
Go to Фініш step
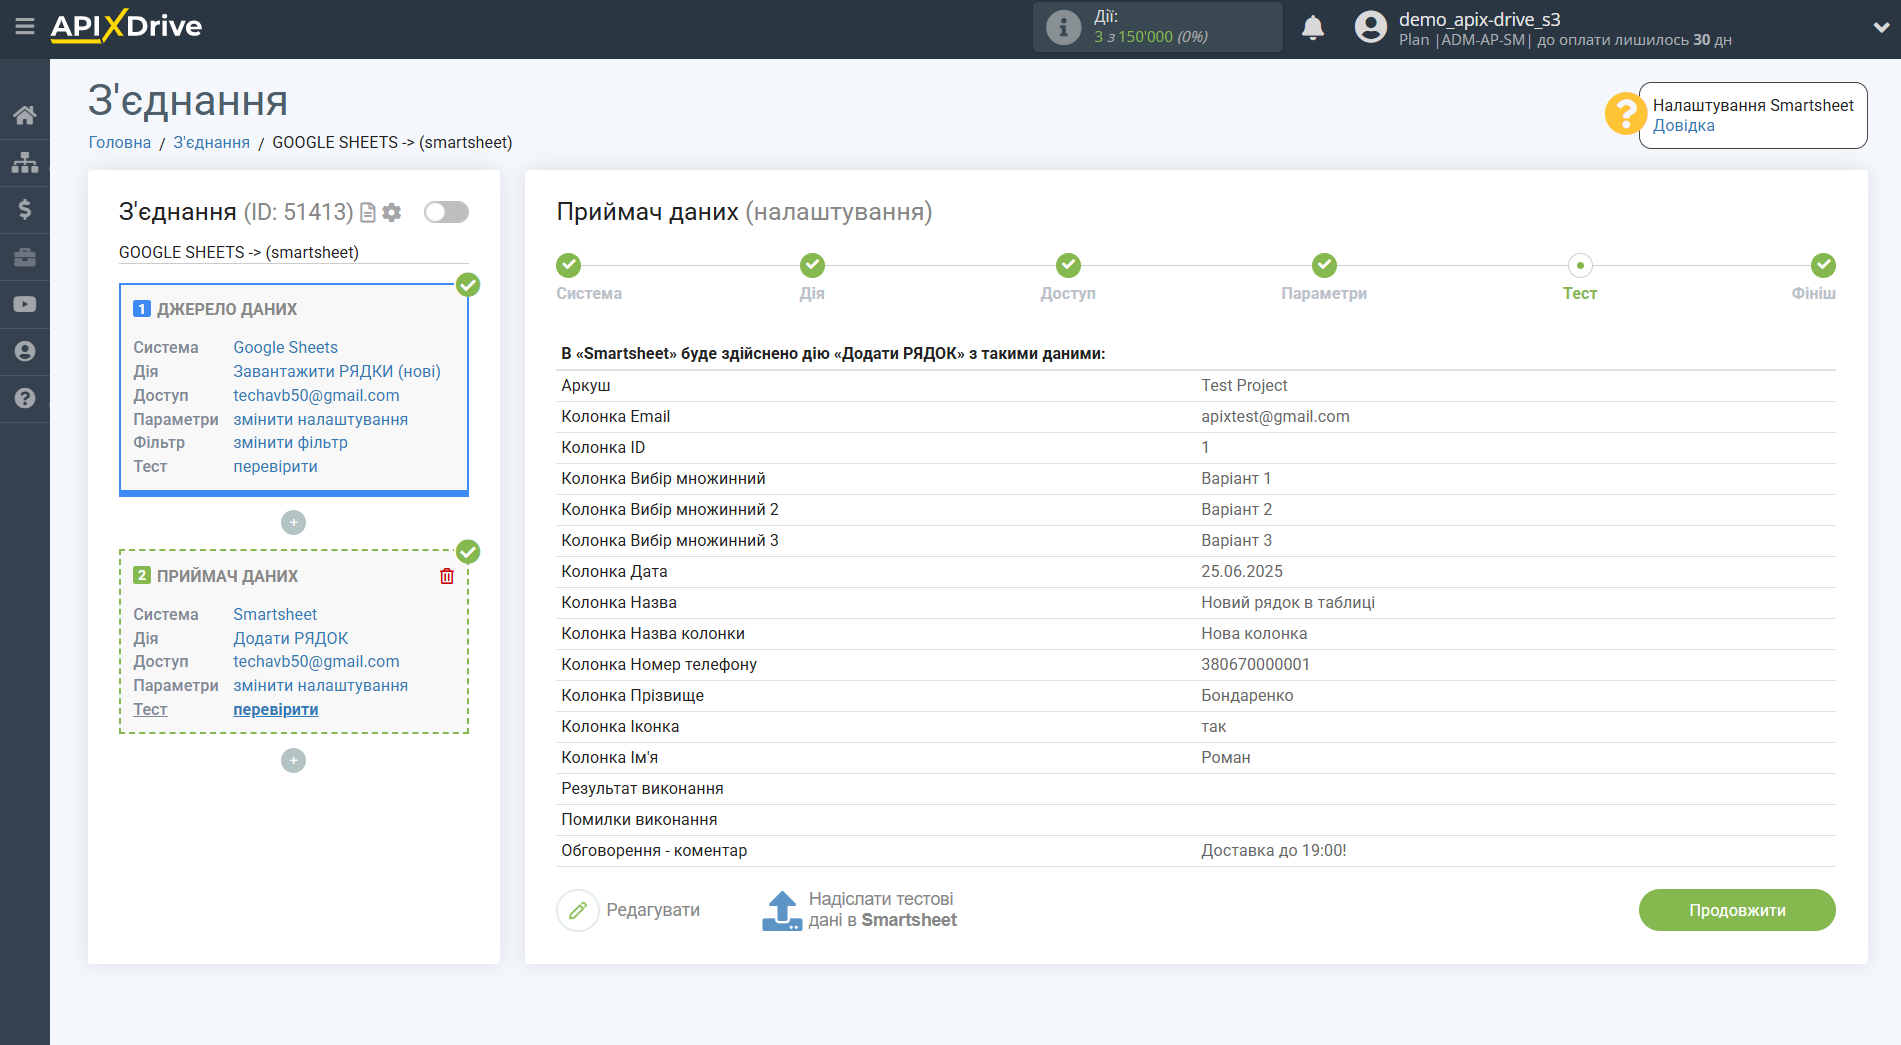pyautogui.click(x=1823, y=265)
